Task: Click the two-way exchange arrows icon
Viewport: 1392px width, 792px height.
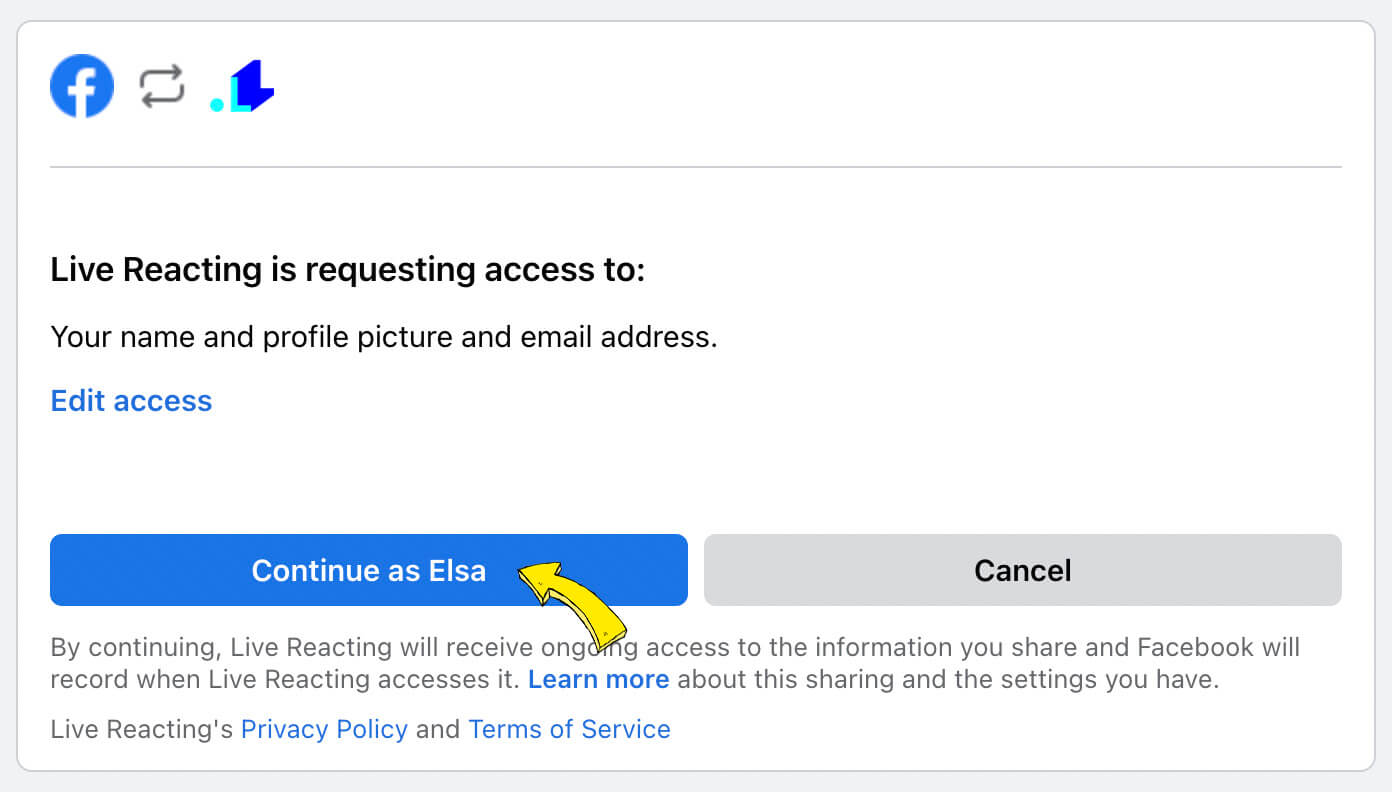Action: 162,86
